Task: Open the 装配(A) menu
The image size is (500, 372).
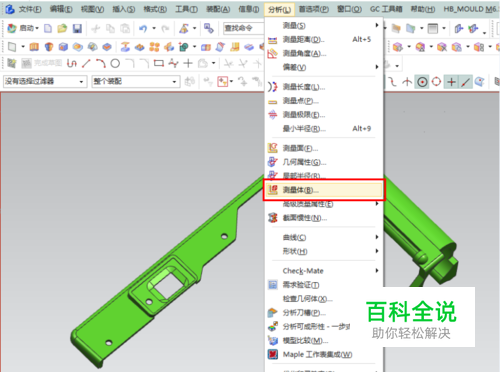Action: tap(218, 9)
